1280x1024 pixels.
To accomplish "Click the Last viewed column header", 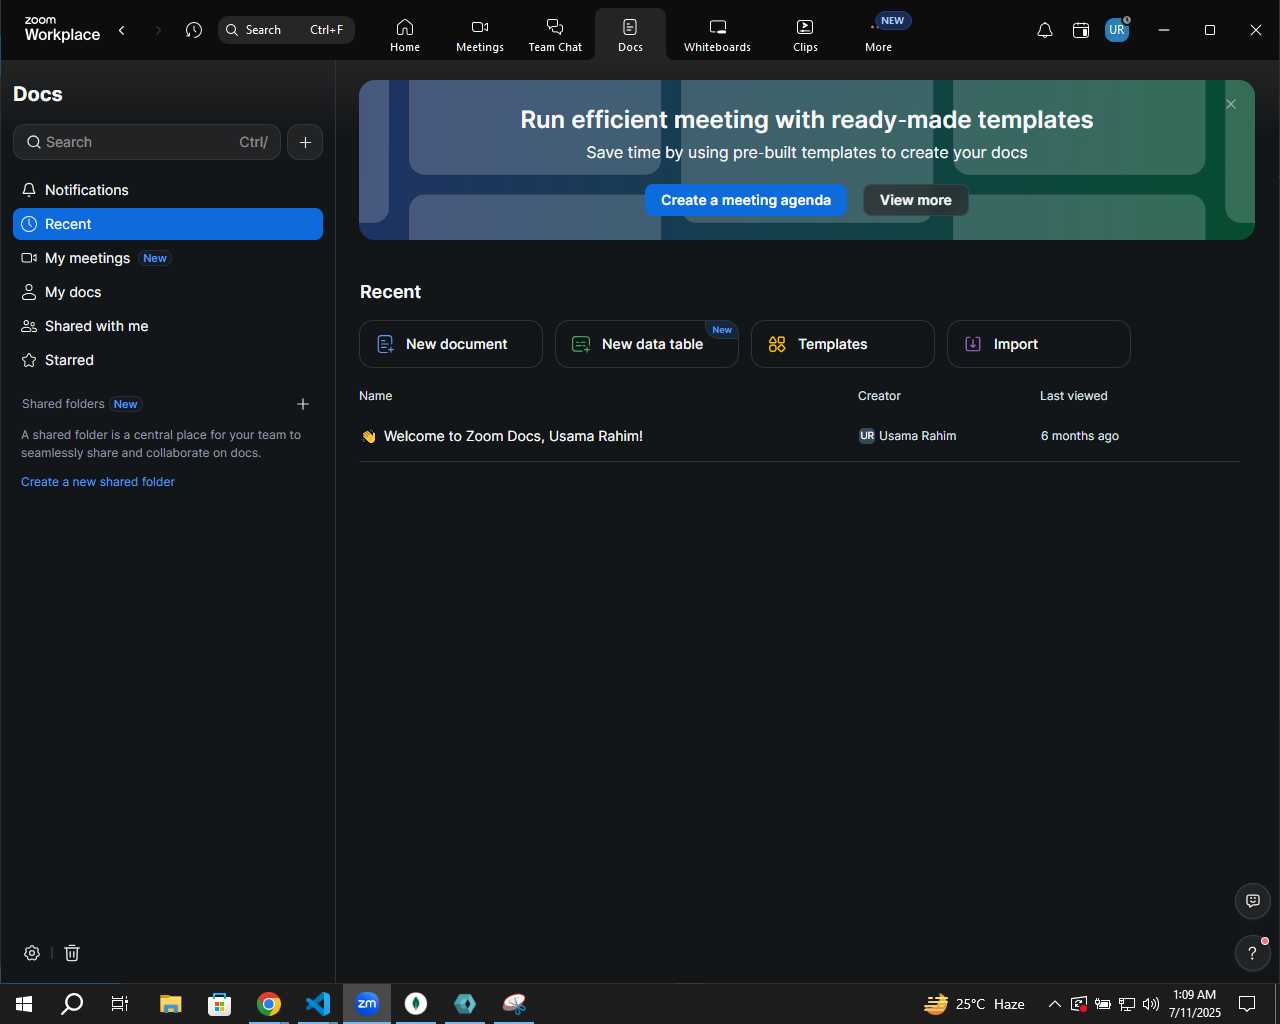I will pyautogui.click(x=1074, y=396).
